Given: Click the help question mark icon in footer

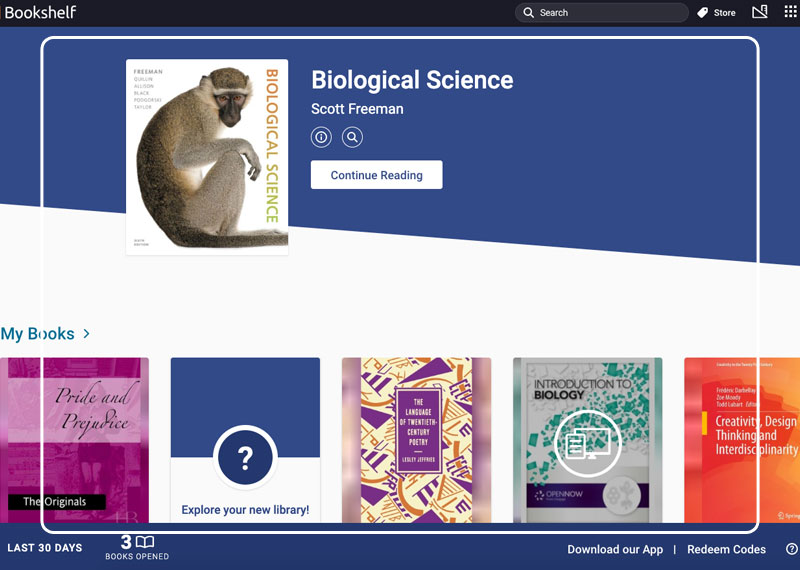Looking at the screenshot, I should pyautogui.click(x=792, y=549).
